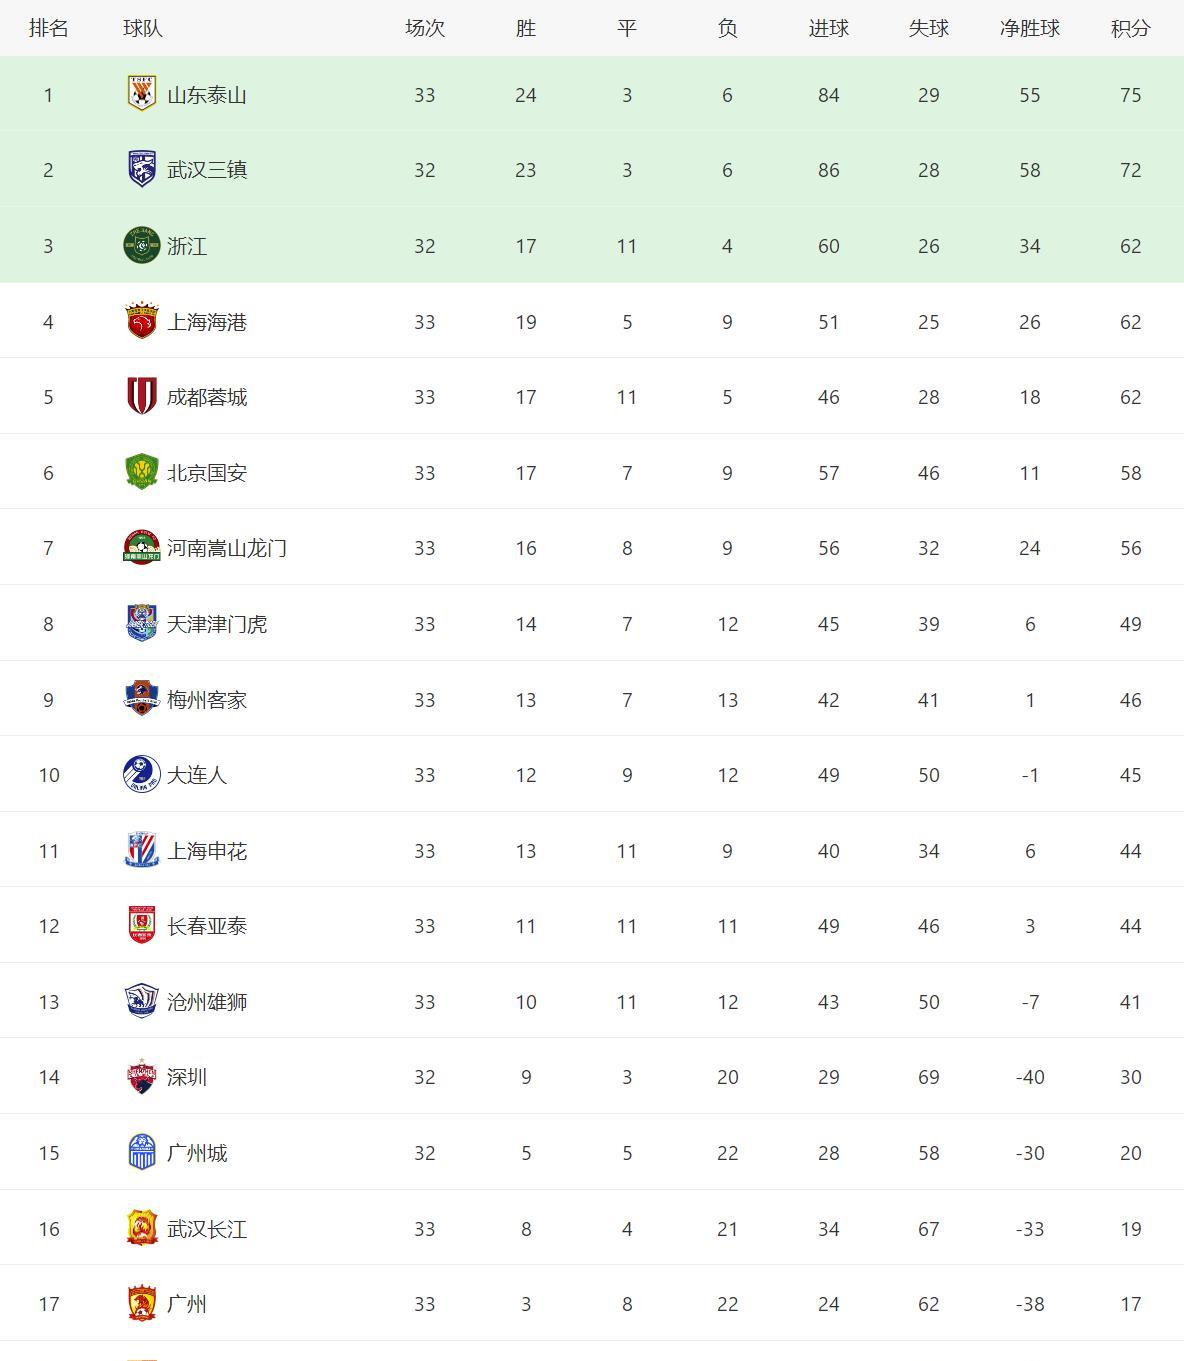Click the Shanghai Port red crest
This screenshot has width=1184, height=1361.
142,322
